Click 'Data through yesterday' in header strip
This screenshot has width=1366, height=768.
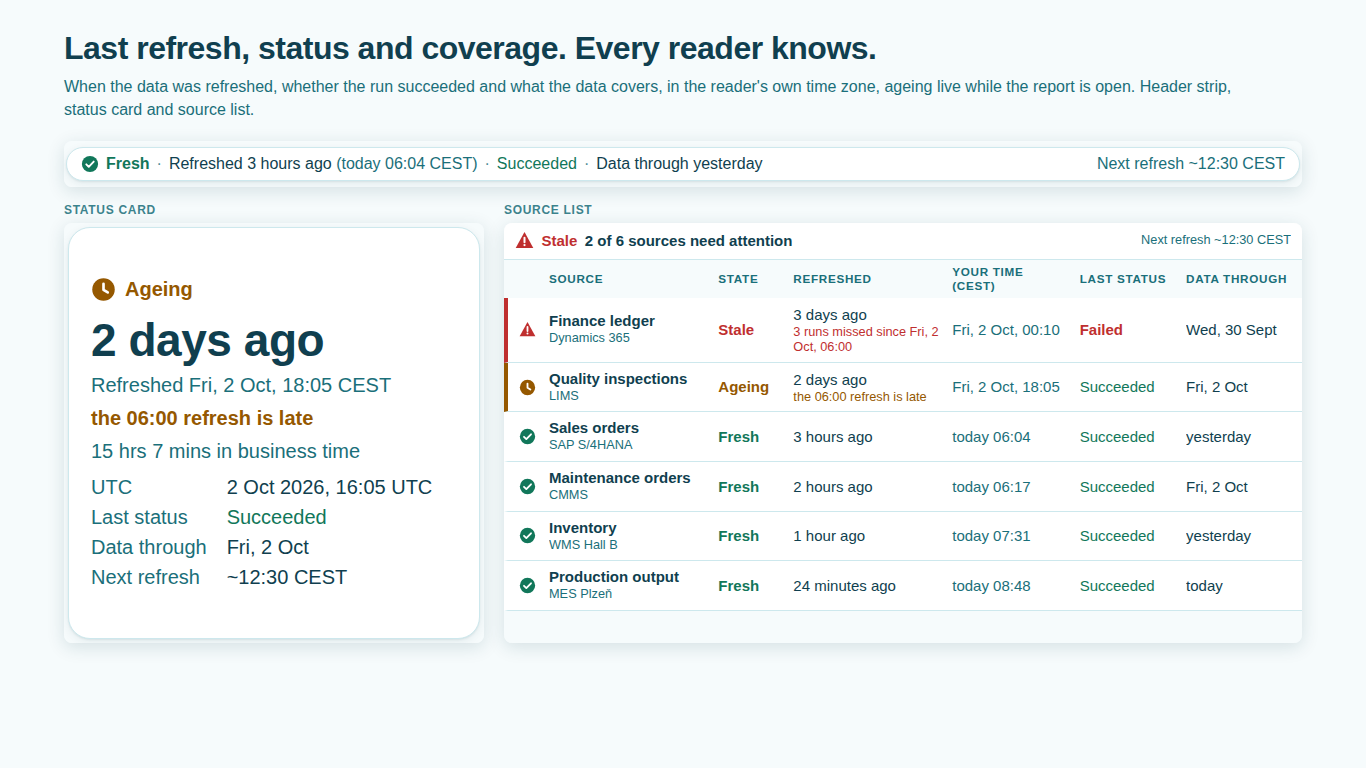(x=679, y=164)
